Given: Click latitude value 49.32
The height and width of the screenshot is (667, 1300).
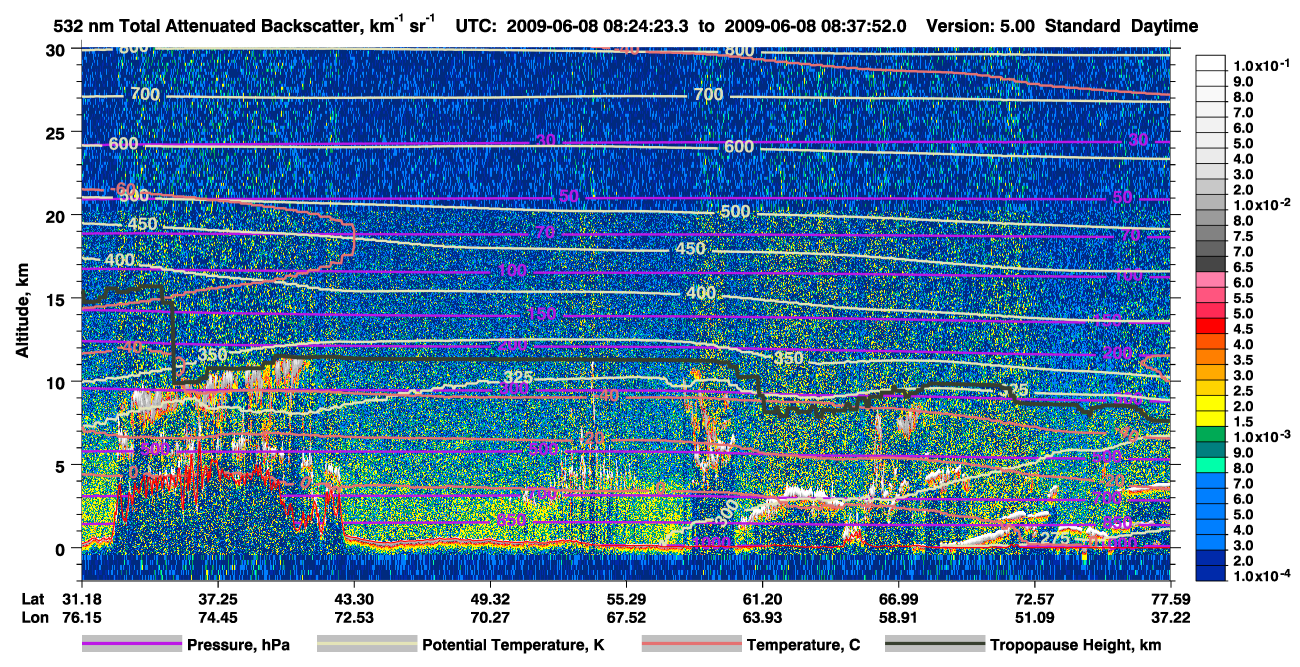Looking at the screenshot, I should tap(489, 598).
